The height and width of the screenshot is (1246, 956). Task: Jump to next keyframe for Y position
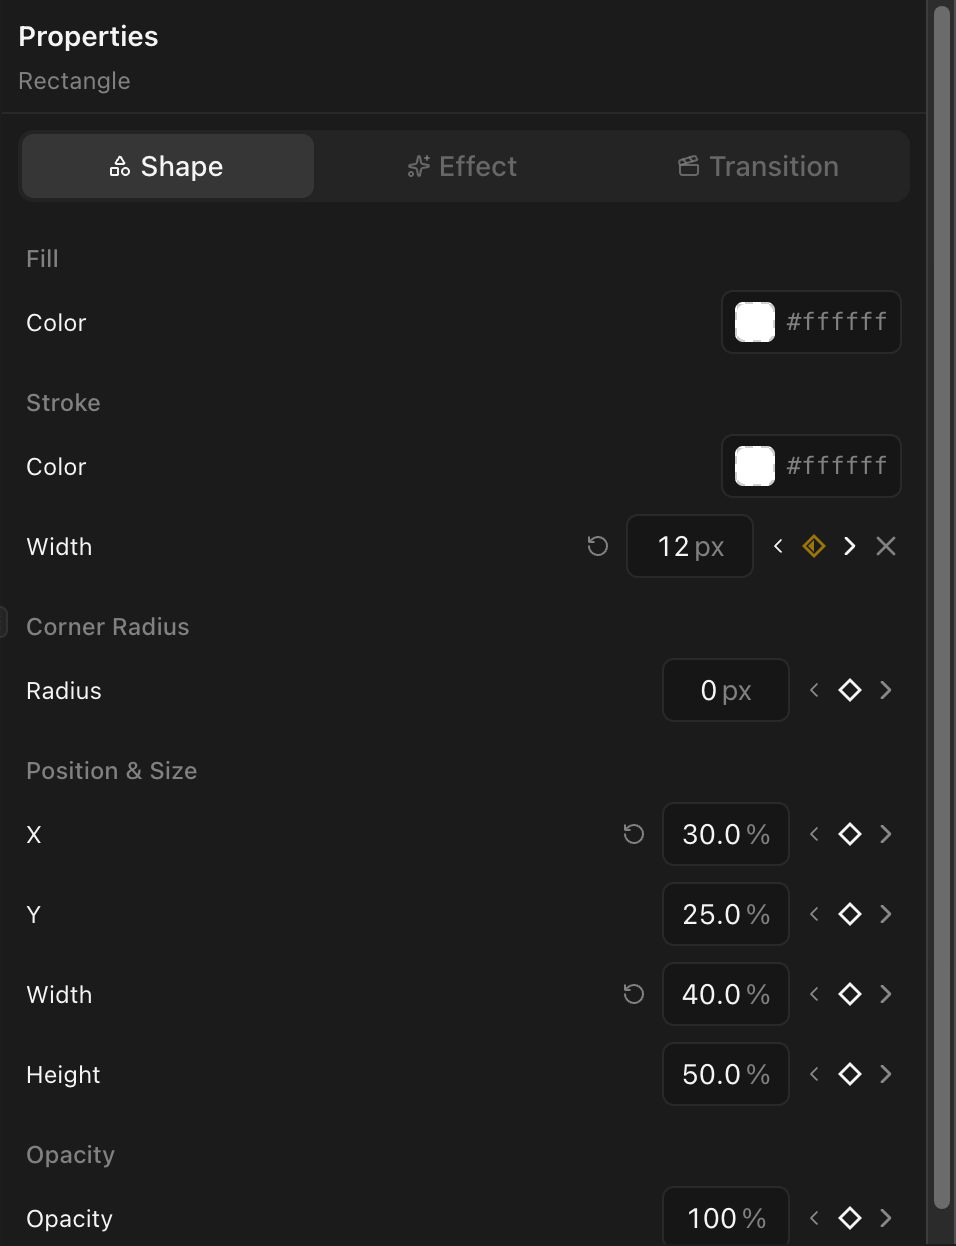885,914
